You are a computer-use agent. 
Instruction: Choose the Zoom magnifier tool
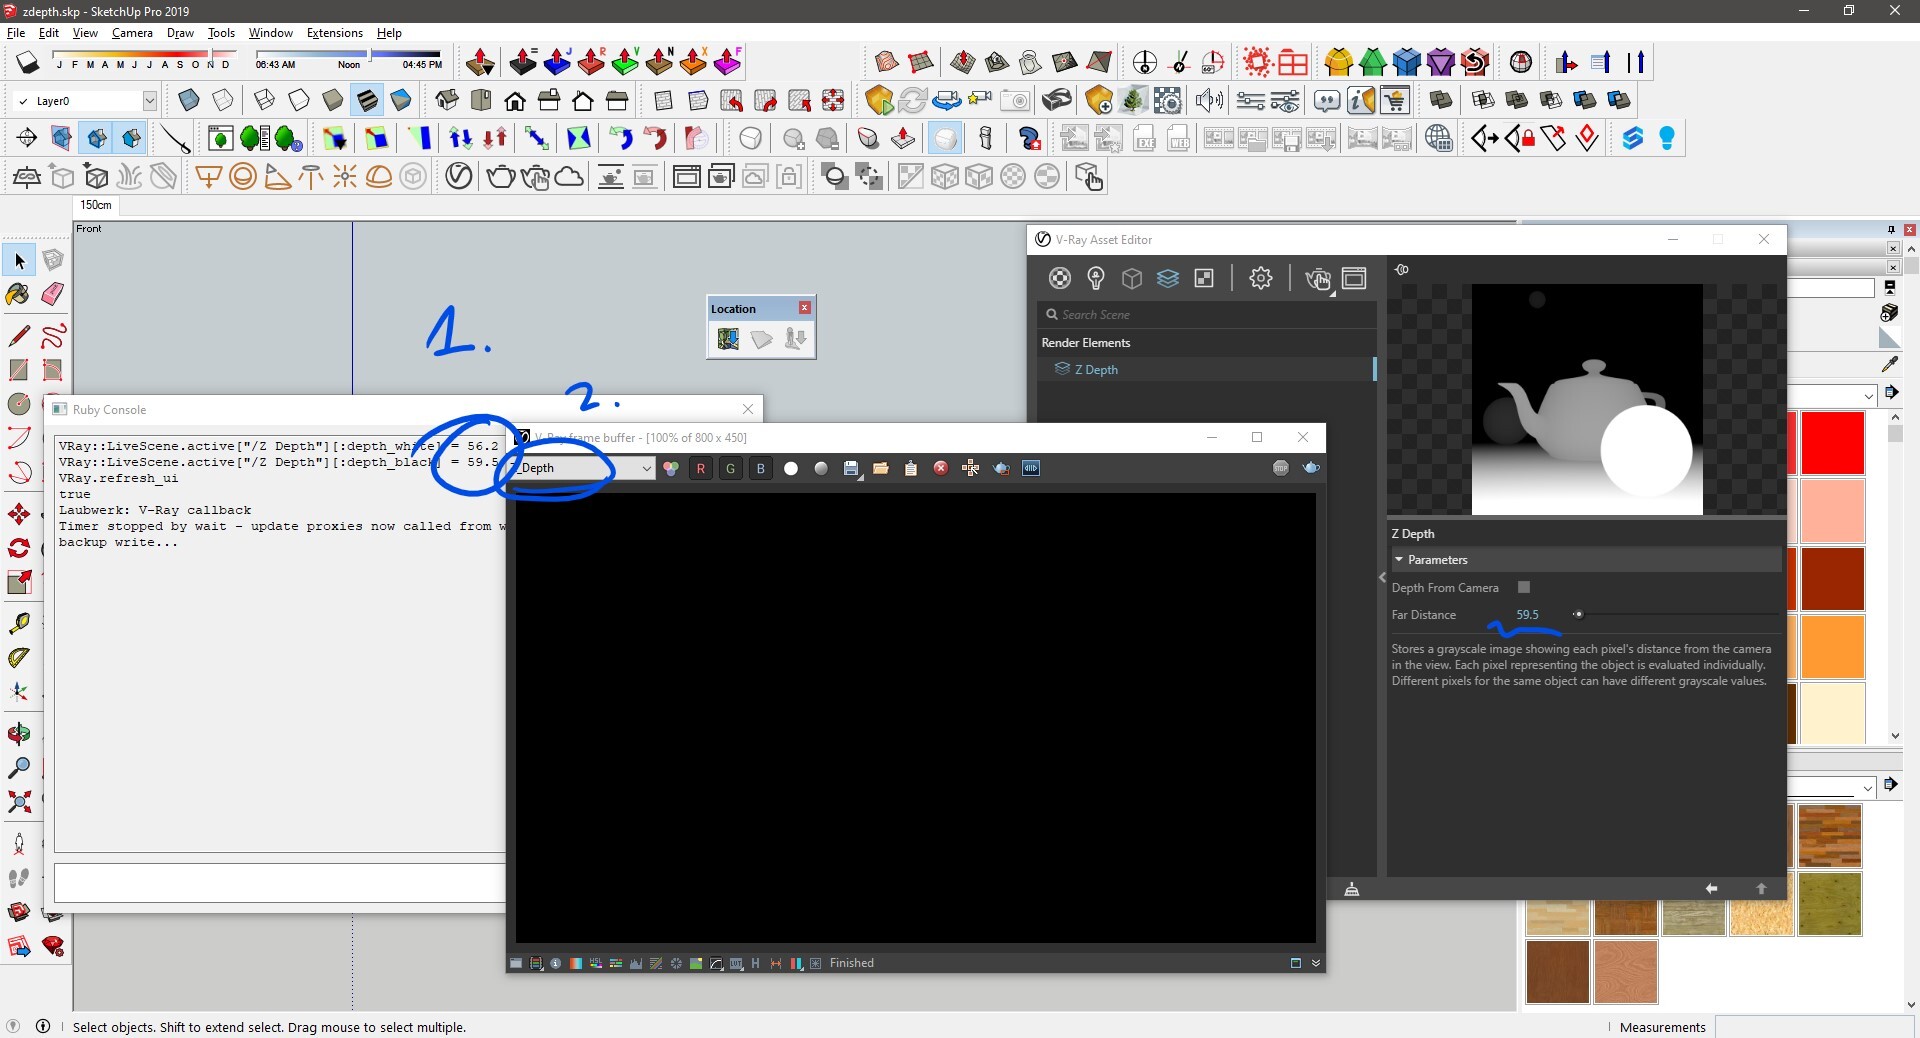click(19, 768)
